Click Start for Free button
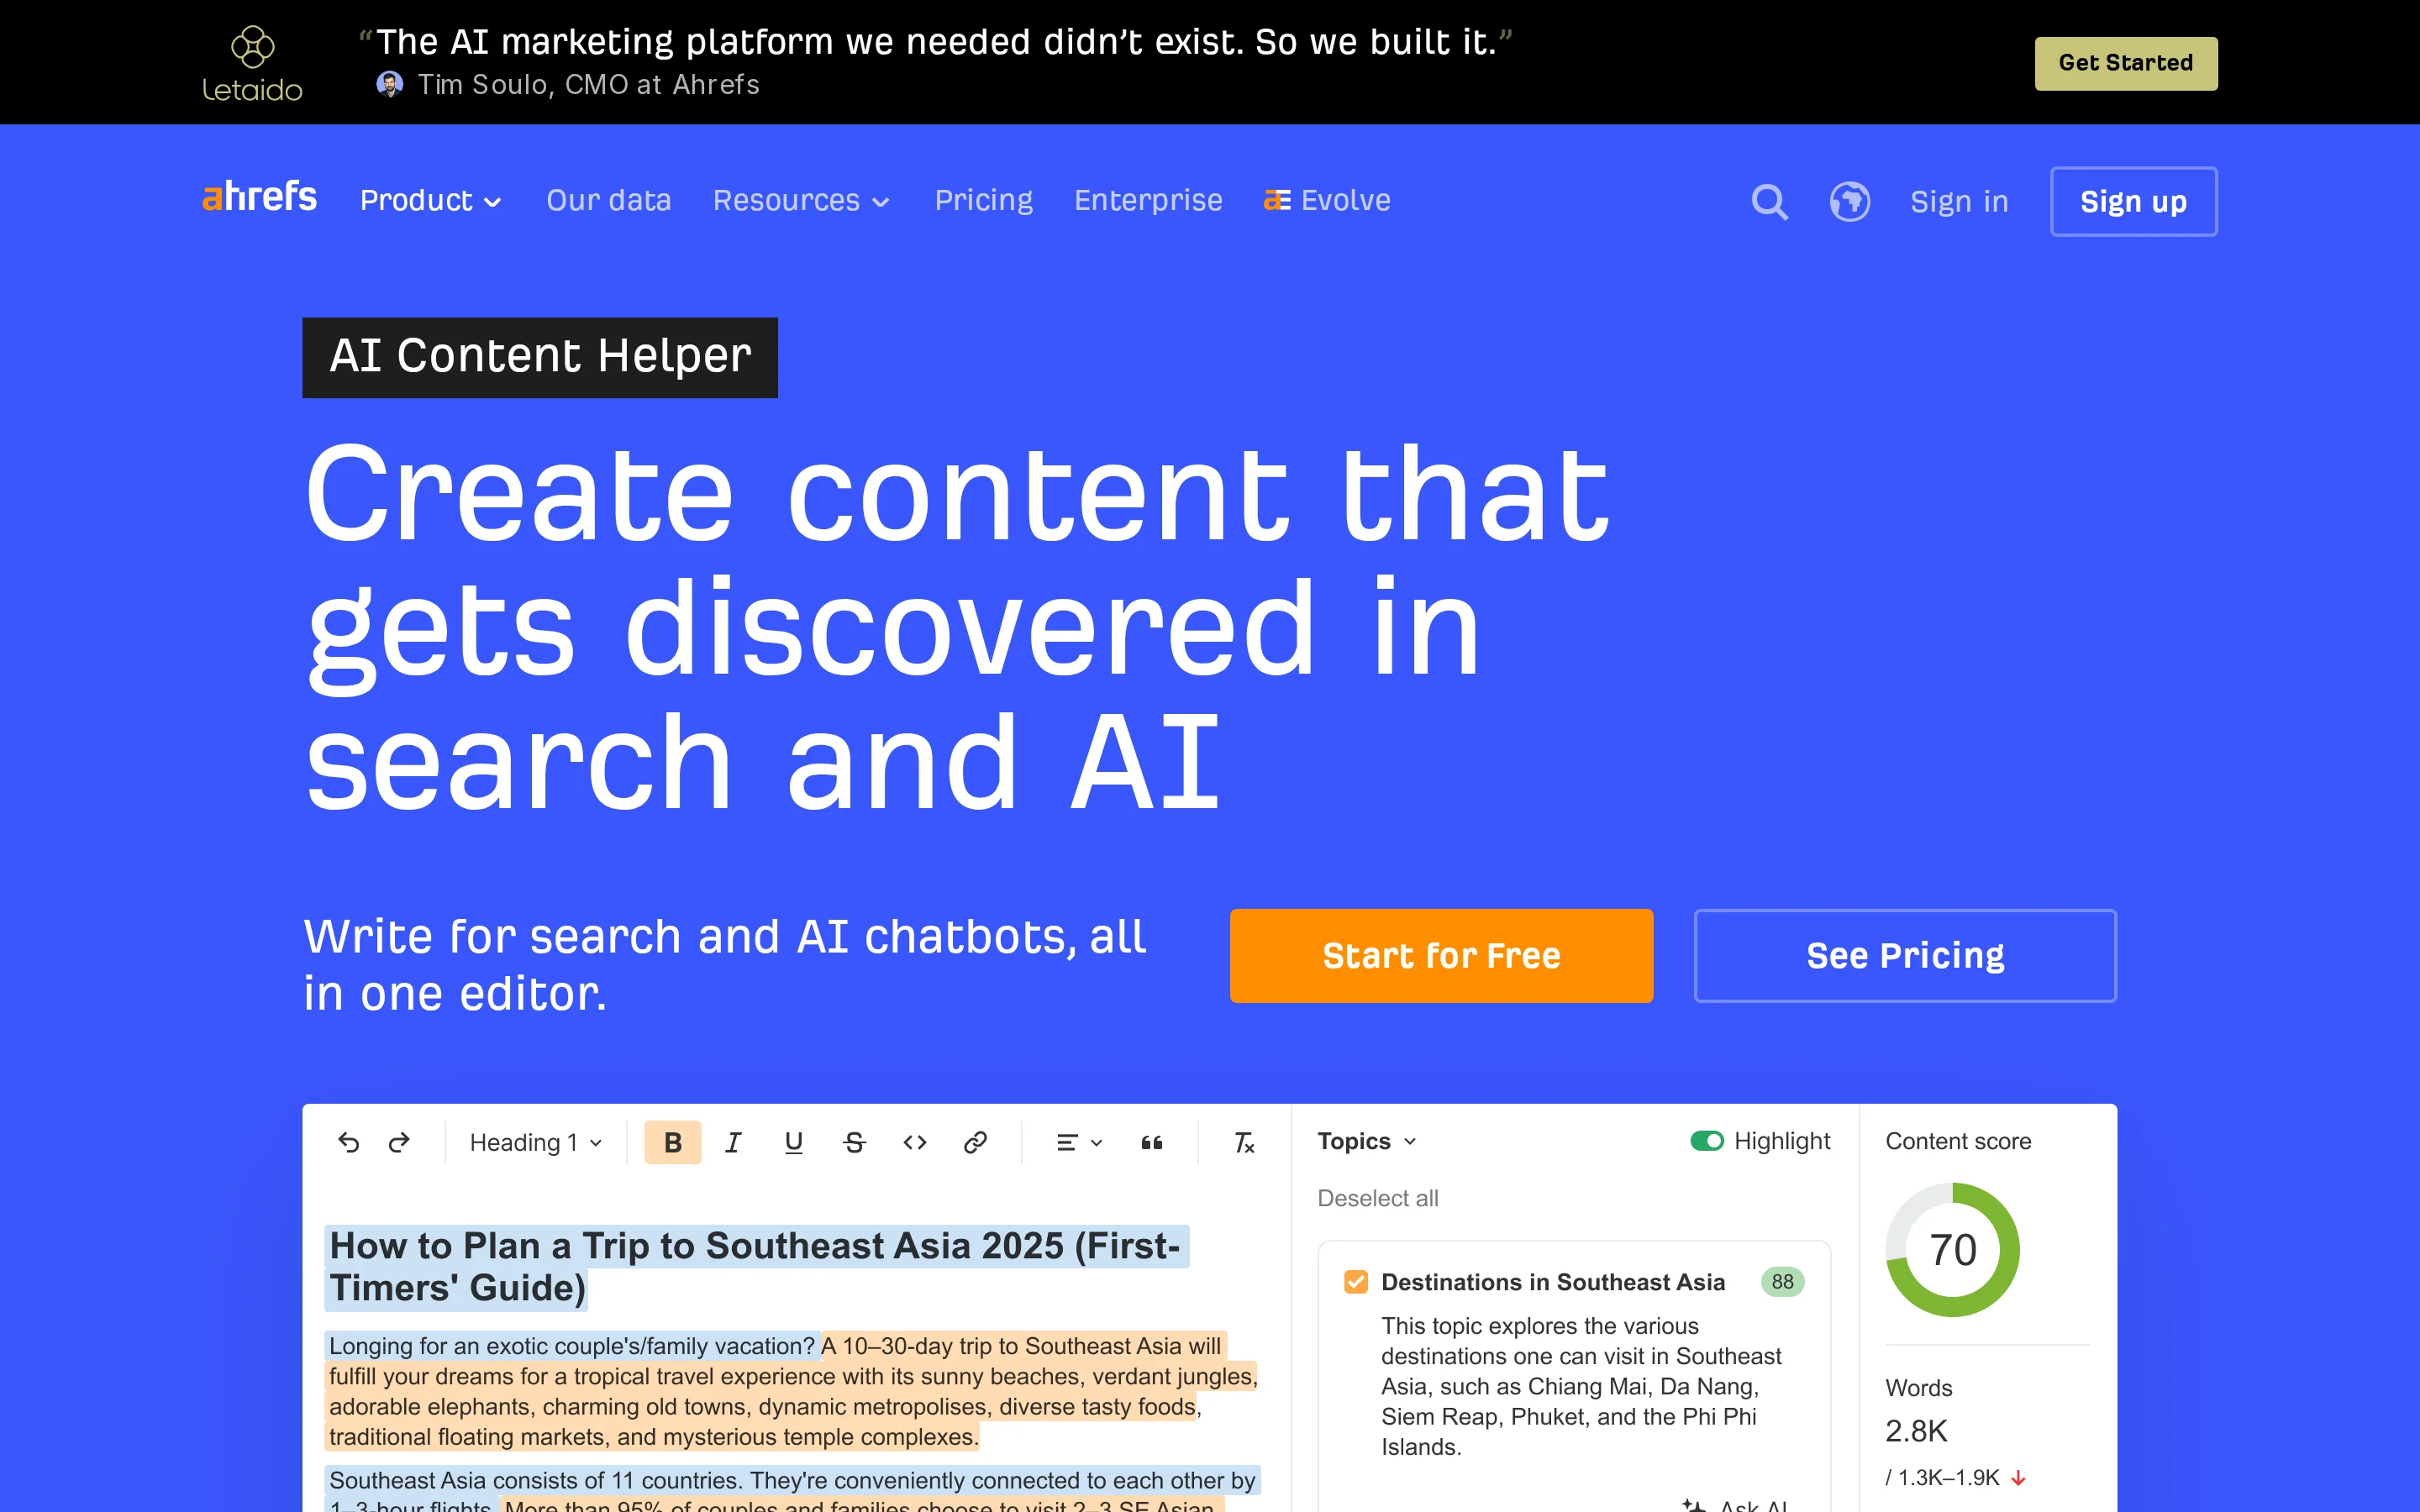Image resolution: width=2420 pixels, height=1512 pixels. 1441,955
